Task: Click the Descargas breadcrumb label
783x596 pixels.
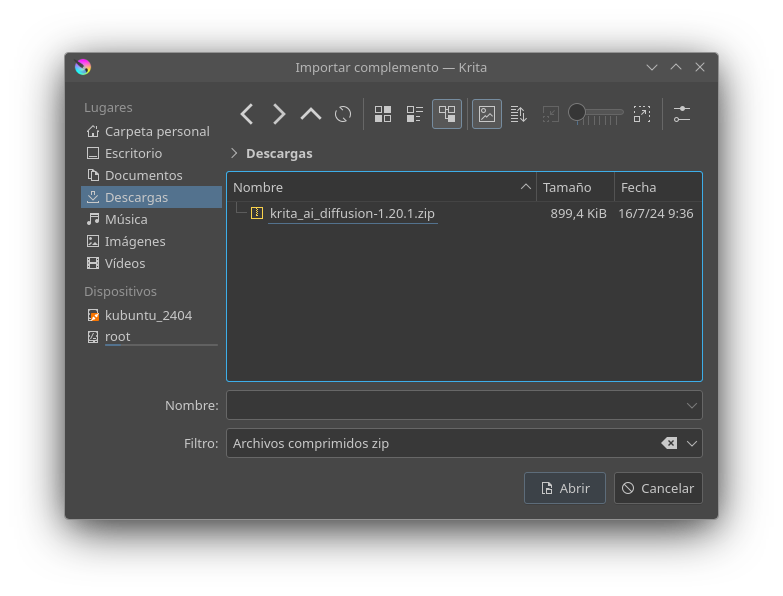Action: coord(279,153)
